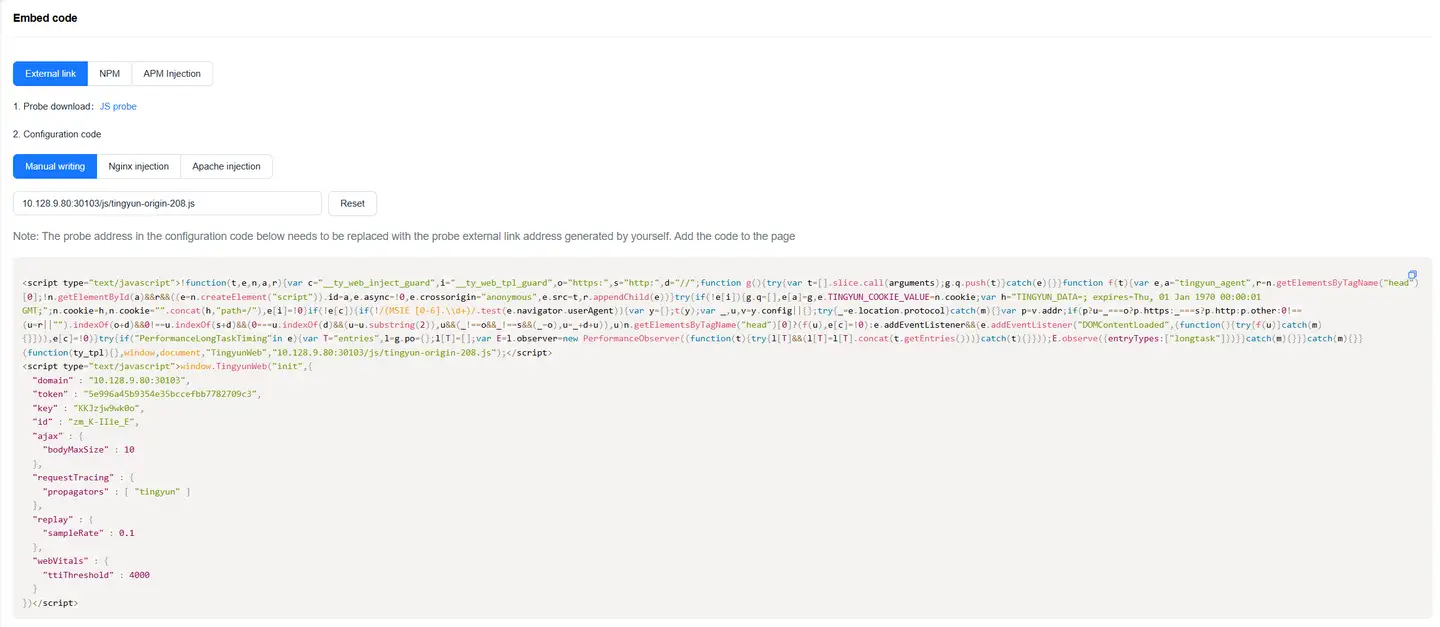Click the "domain" line in code
The height and width of the screenshot is (627, 1440).
coord(110,381)
